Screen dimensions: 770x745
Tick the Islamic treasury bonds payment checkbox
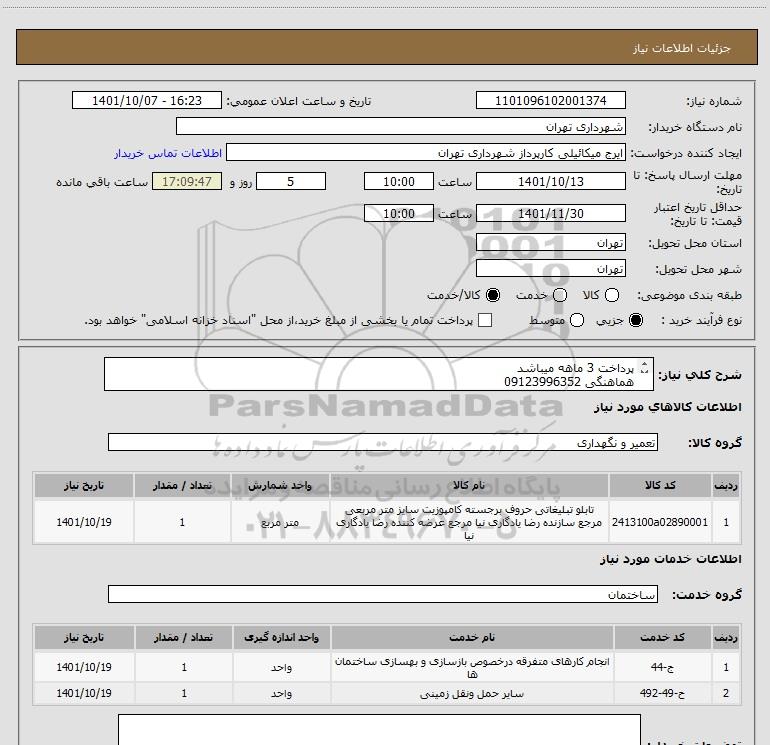(485, 320)
